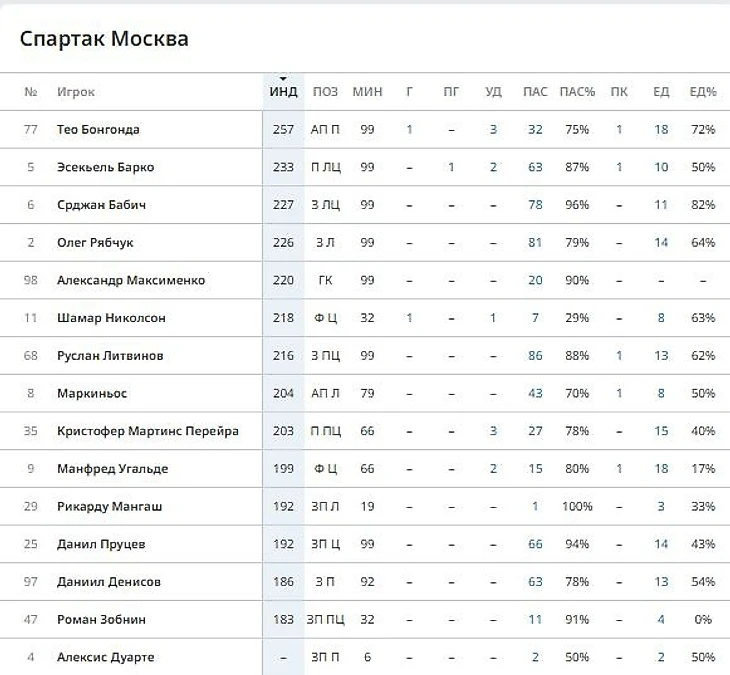Open Алексис Дуарте player row
Screen dimensions: 730x675
pyautogui.click(x=365, y=657)
